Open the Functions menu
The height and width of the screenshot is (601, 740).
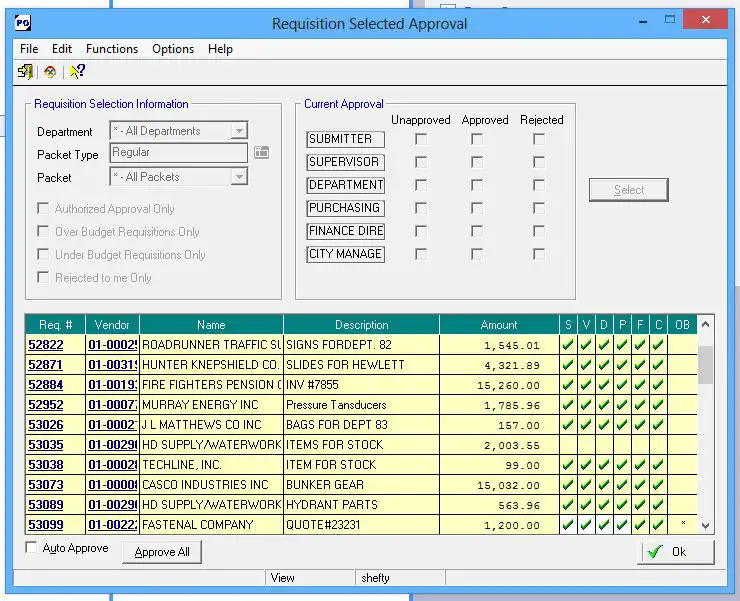click(112, 49)
